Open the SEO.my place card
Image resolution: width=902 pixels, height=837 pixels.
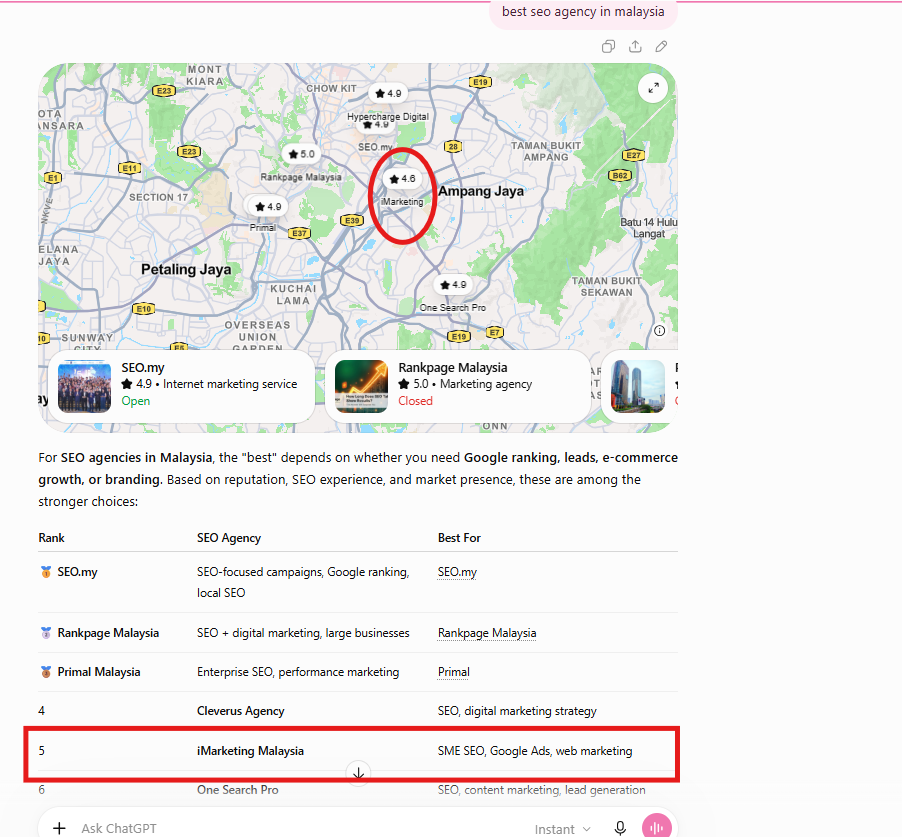click(182, 387)
